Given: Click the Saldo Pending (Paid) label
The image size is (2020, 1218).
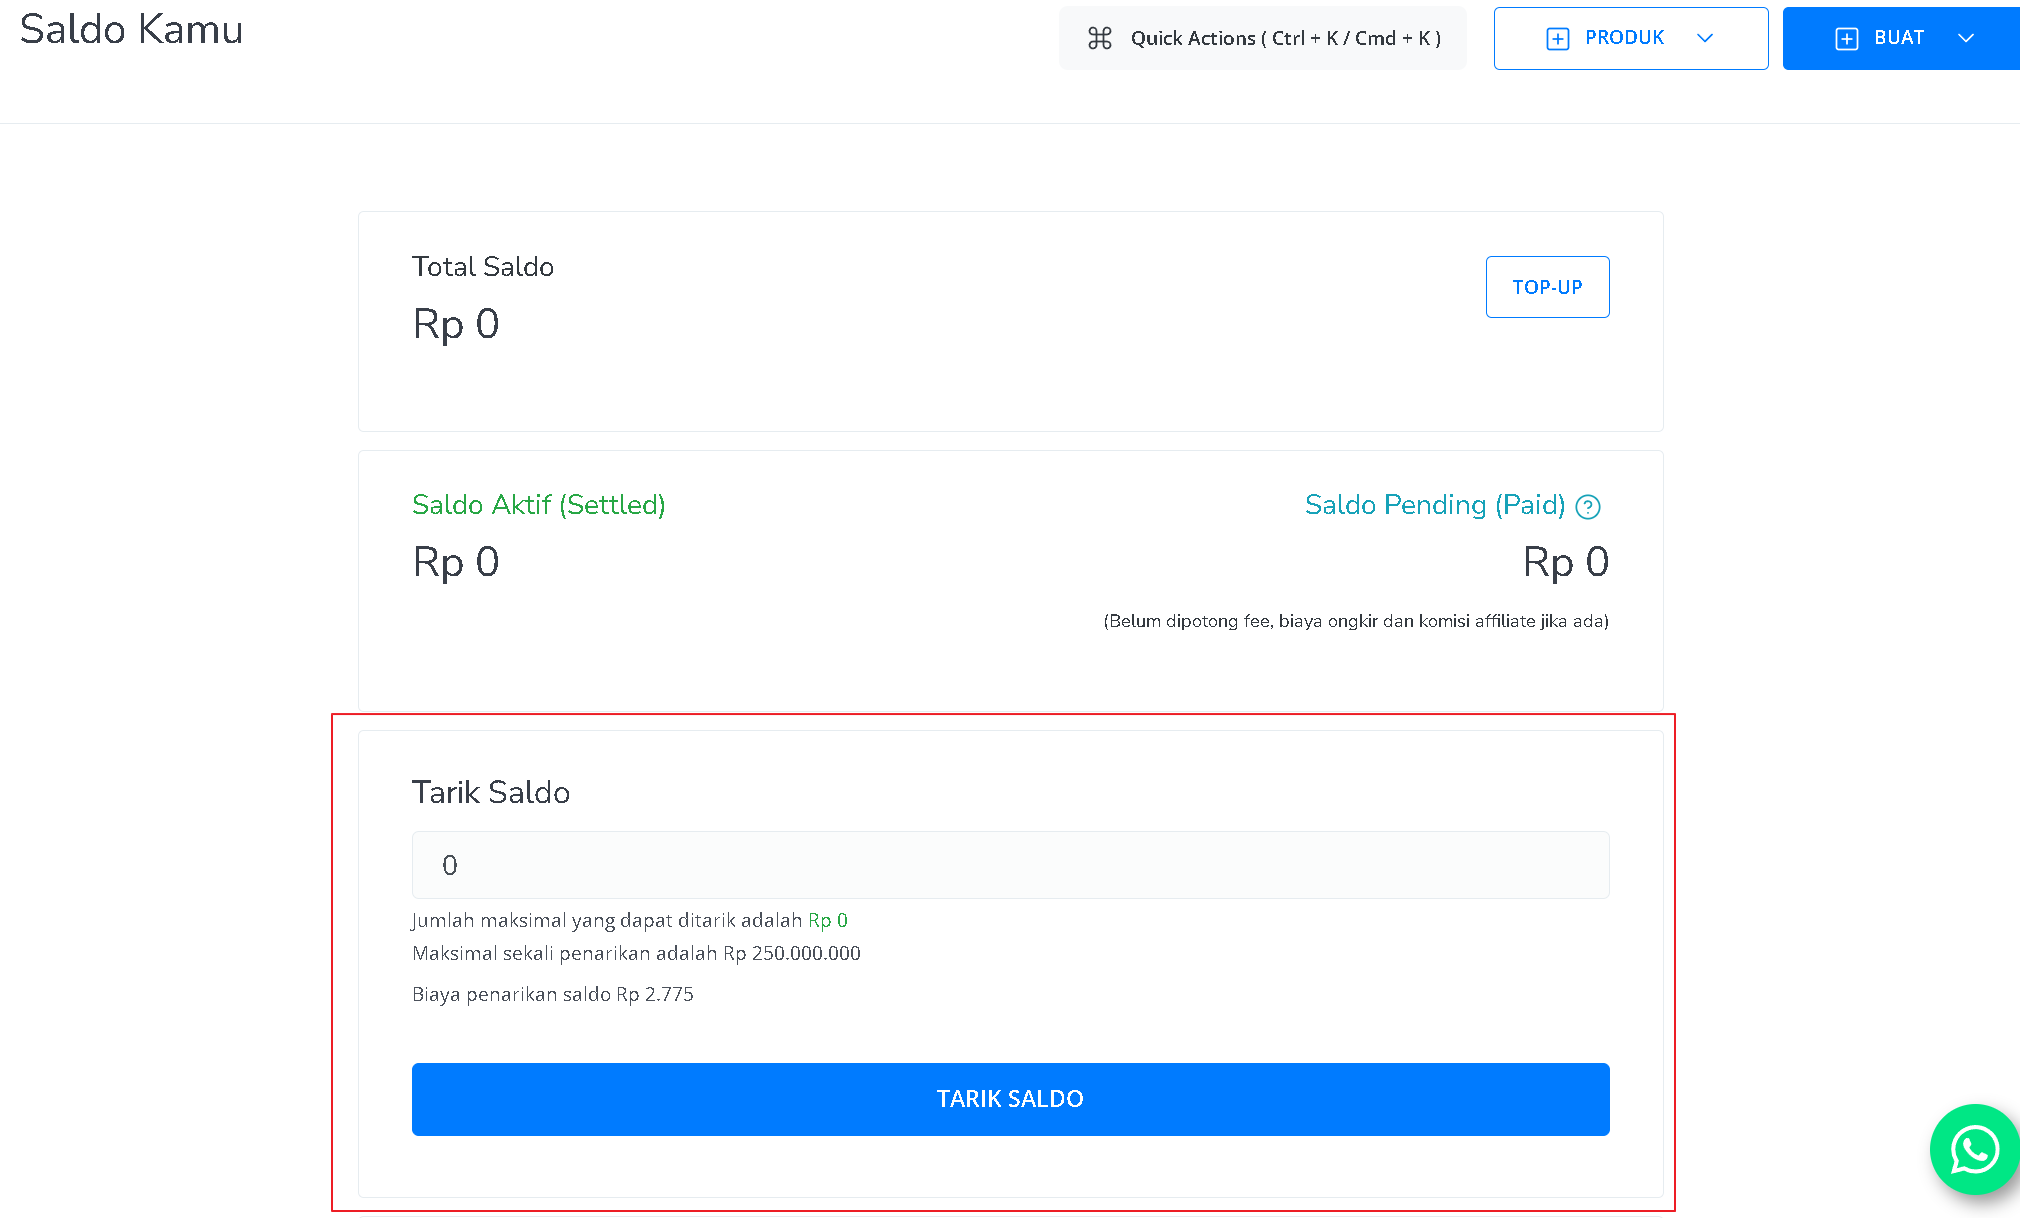Looking at the screenshot, I should 1435,505.
